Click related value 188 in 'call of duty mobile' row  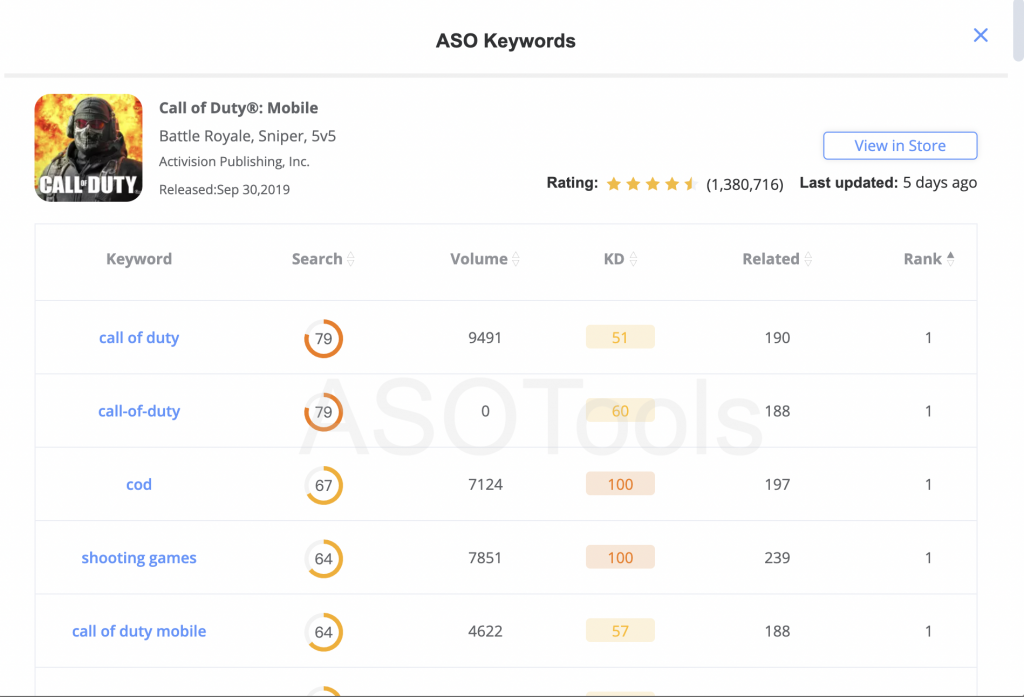[x=777, y=631]
